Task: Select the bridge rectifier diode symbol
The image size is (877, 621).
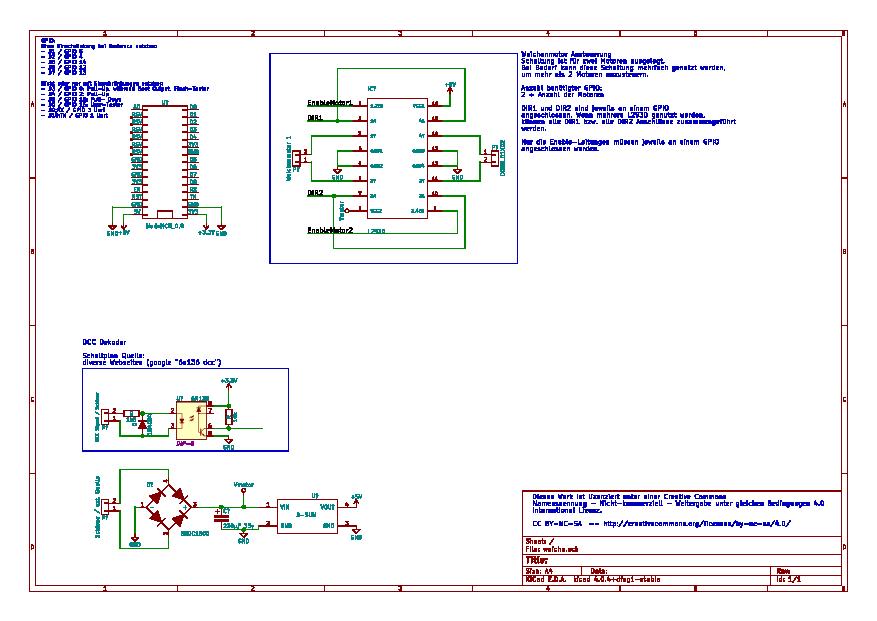Action: (x=168, y=507)
